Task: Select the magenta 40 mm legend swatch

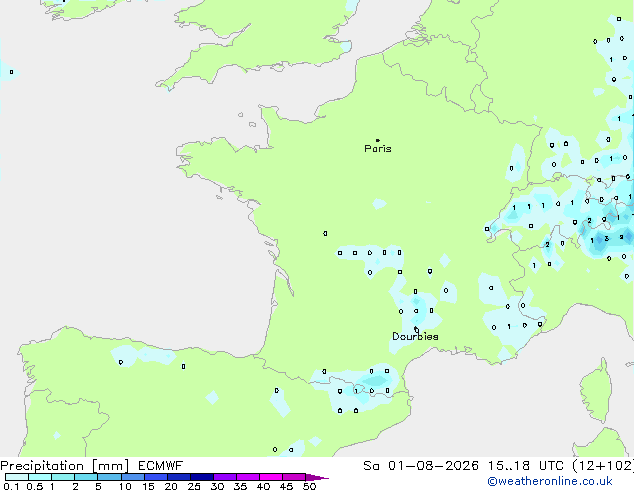Action: 271,477
